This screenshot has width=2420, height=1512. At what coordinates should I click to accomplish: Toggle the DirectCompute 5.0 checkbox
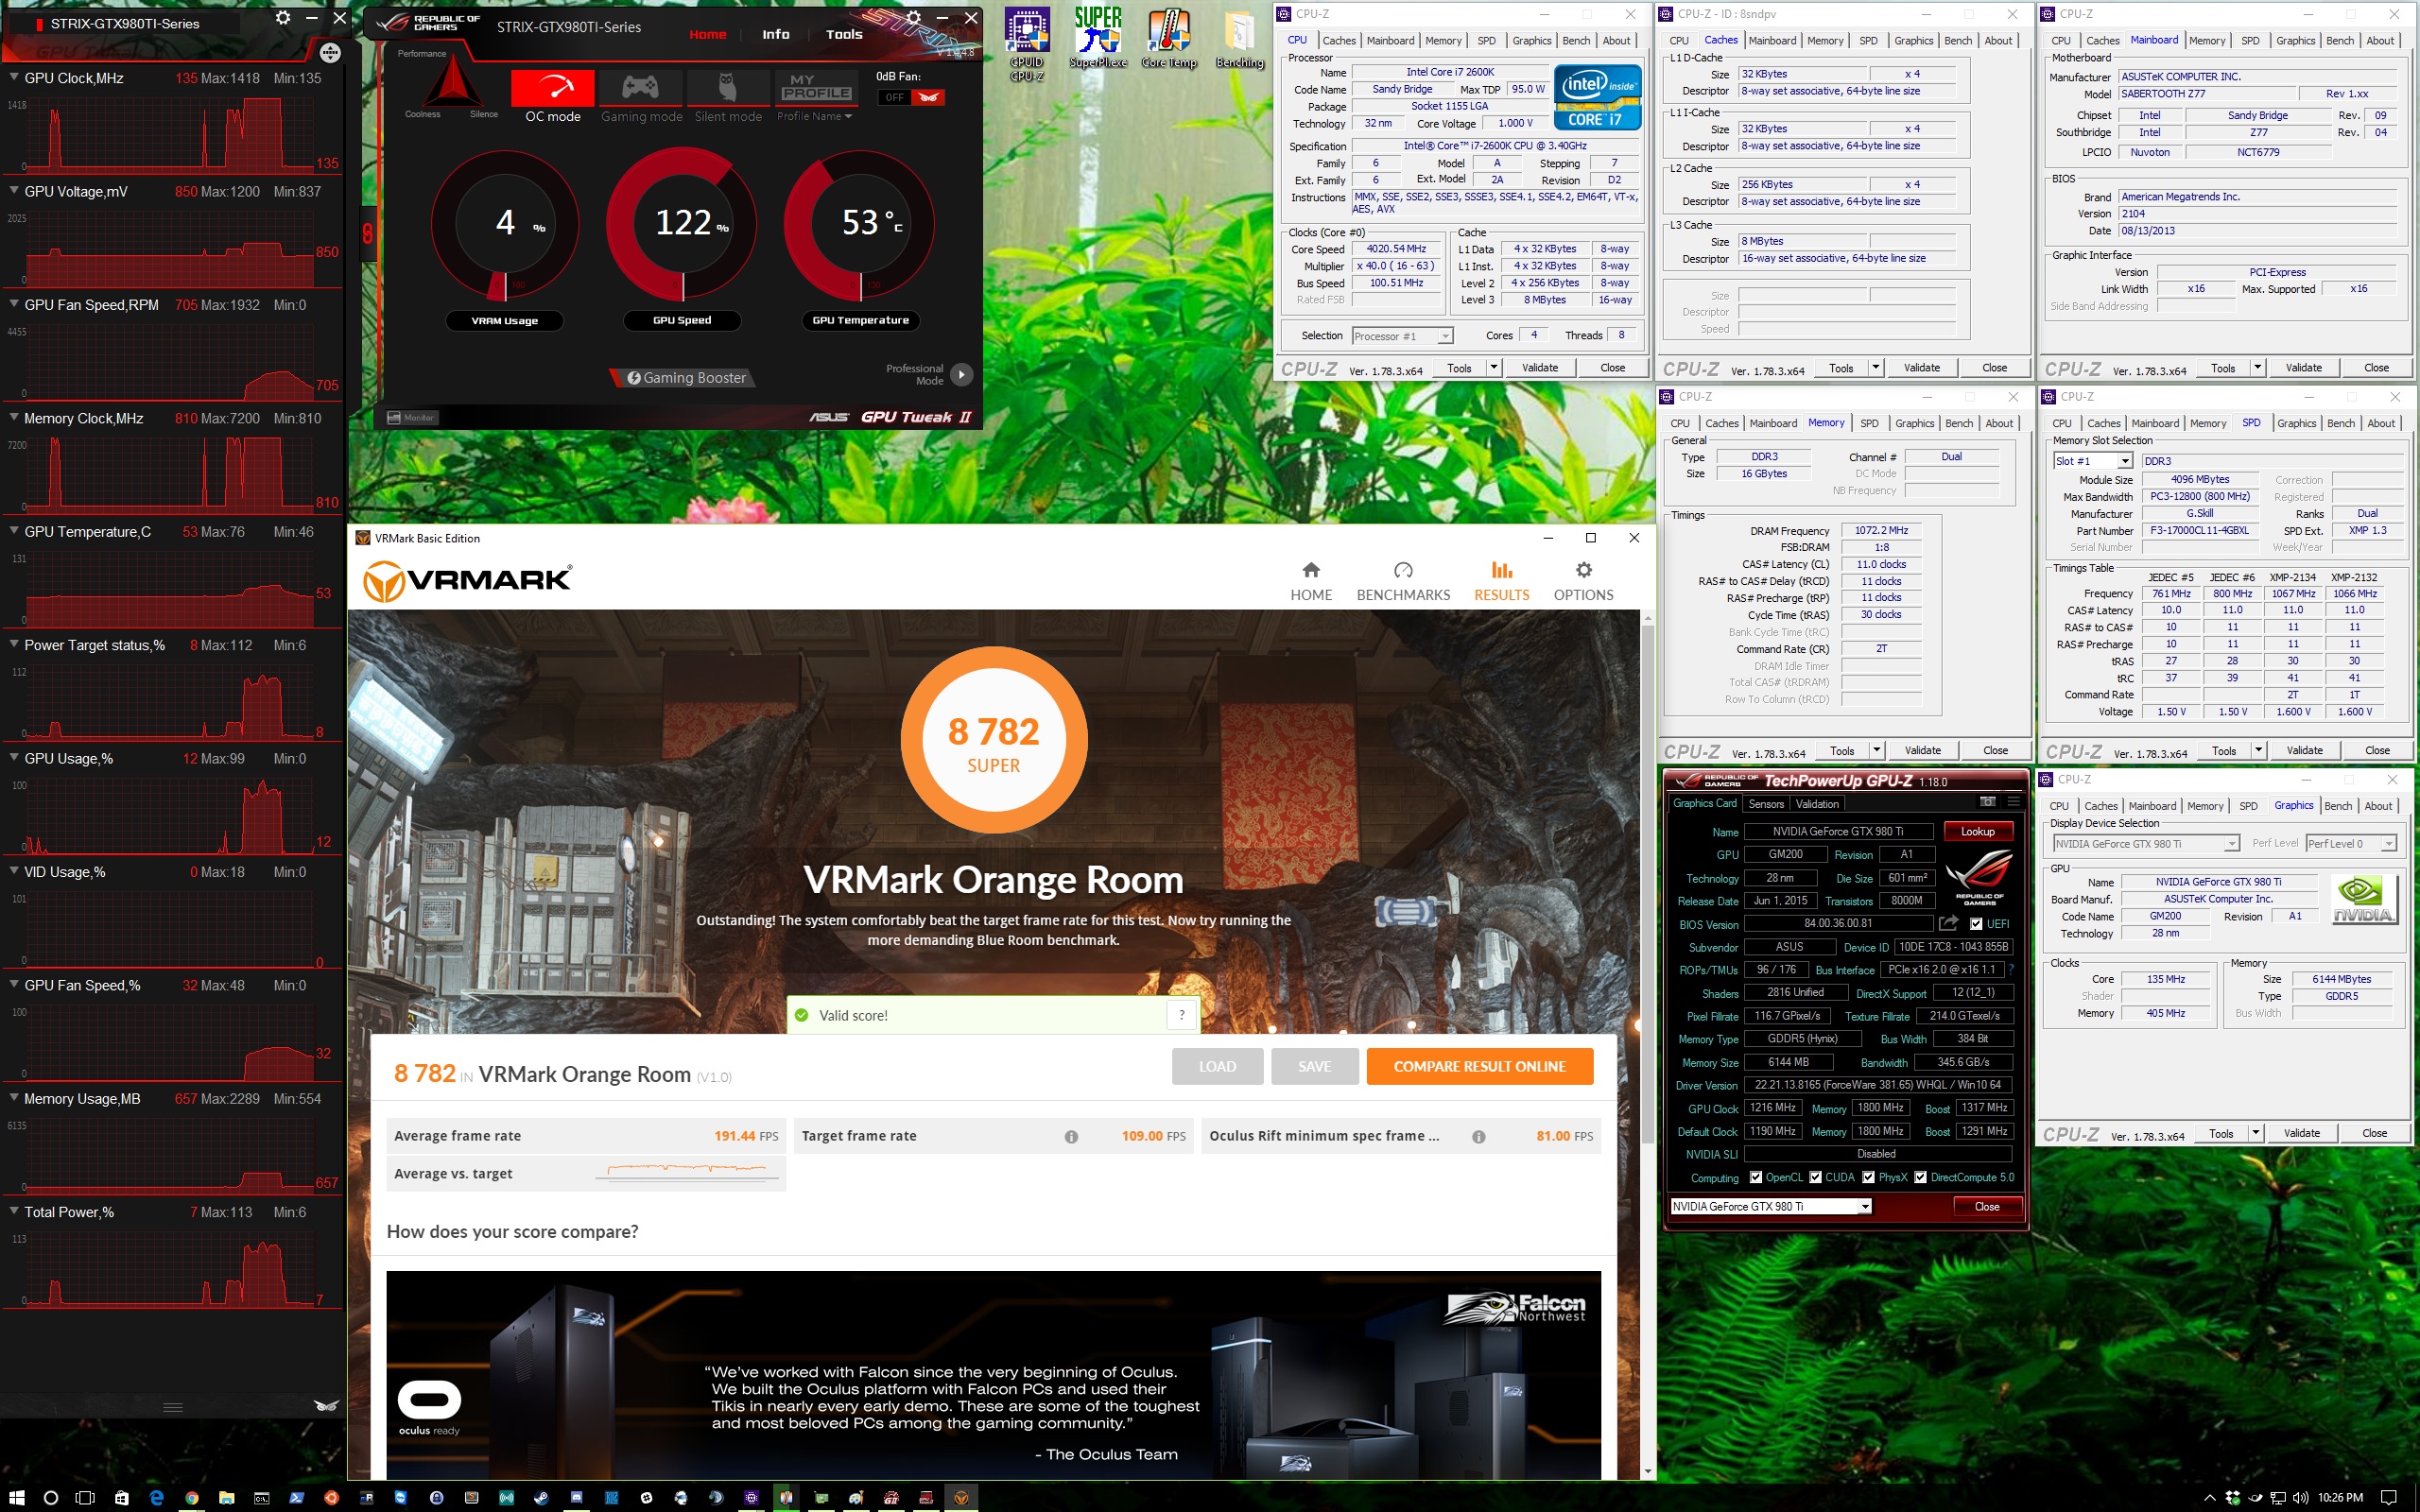(x=1920, y=1177)
